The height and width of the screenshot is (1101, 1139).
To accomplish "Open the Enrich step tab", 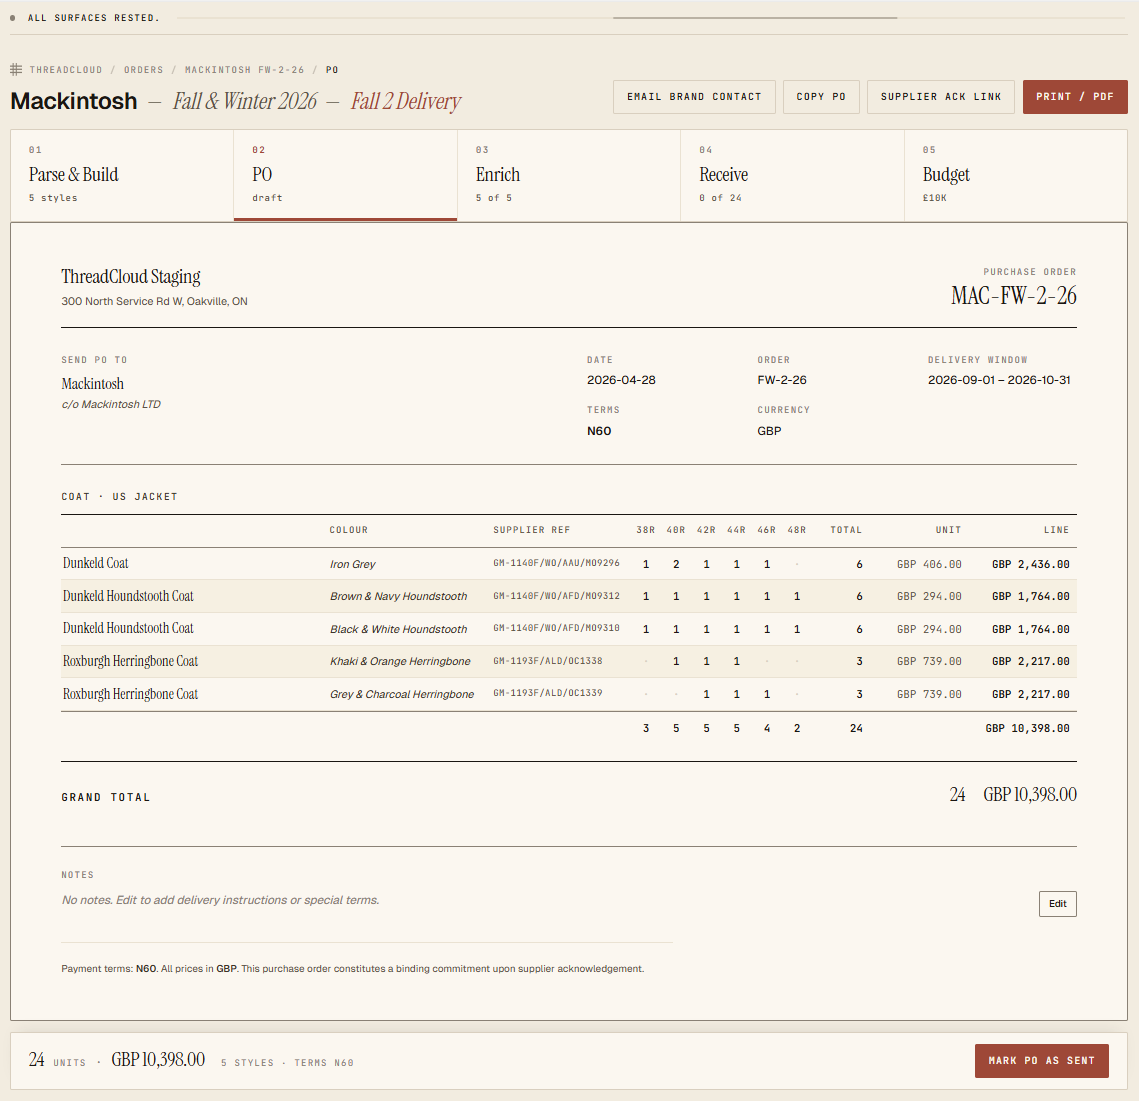I will point(569,175).
